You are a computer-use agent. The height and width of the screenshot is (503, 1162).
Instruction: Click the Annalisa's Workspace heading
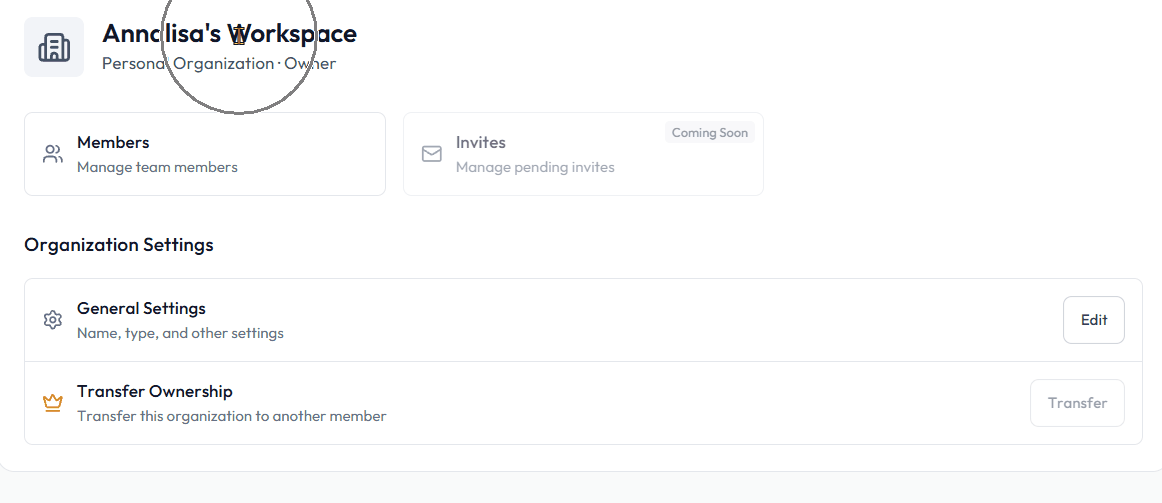click(229, 33)
